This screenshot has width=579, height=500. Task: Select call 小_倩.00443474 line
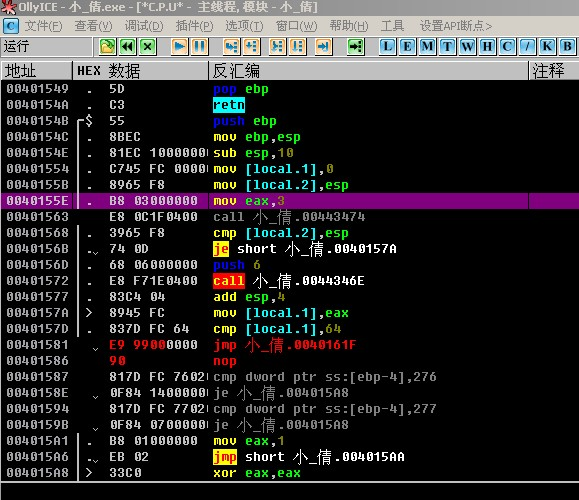coord(290,217)
